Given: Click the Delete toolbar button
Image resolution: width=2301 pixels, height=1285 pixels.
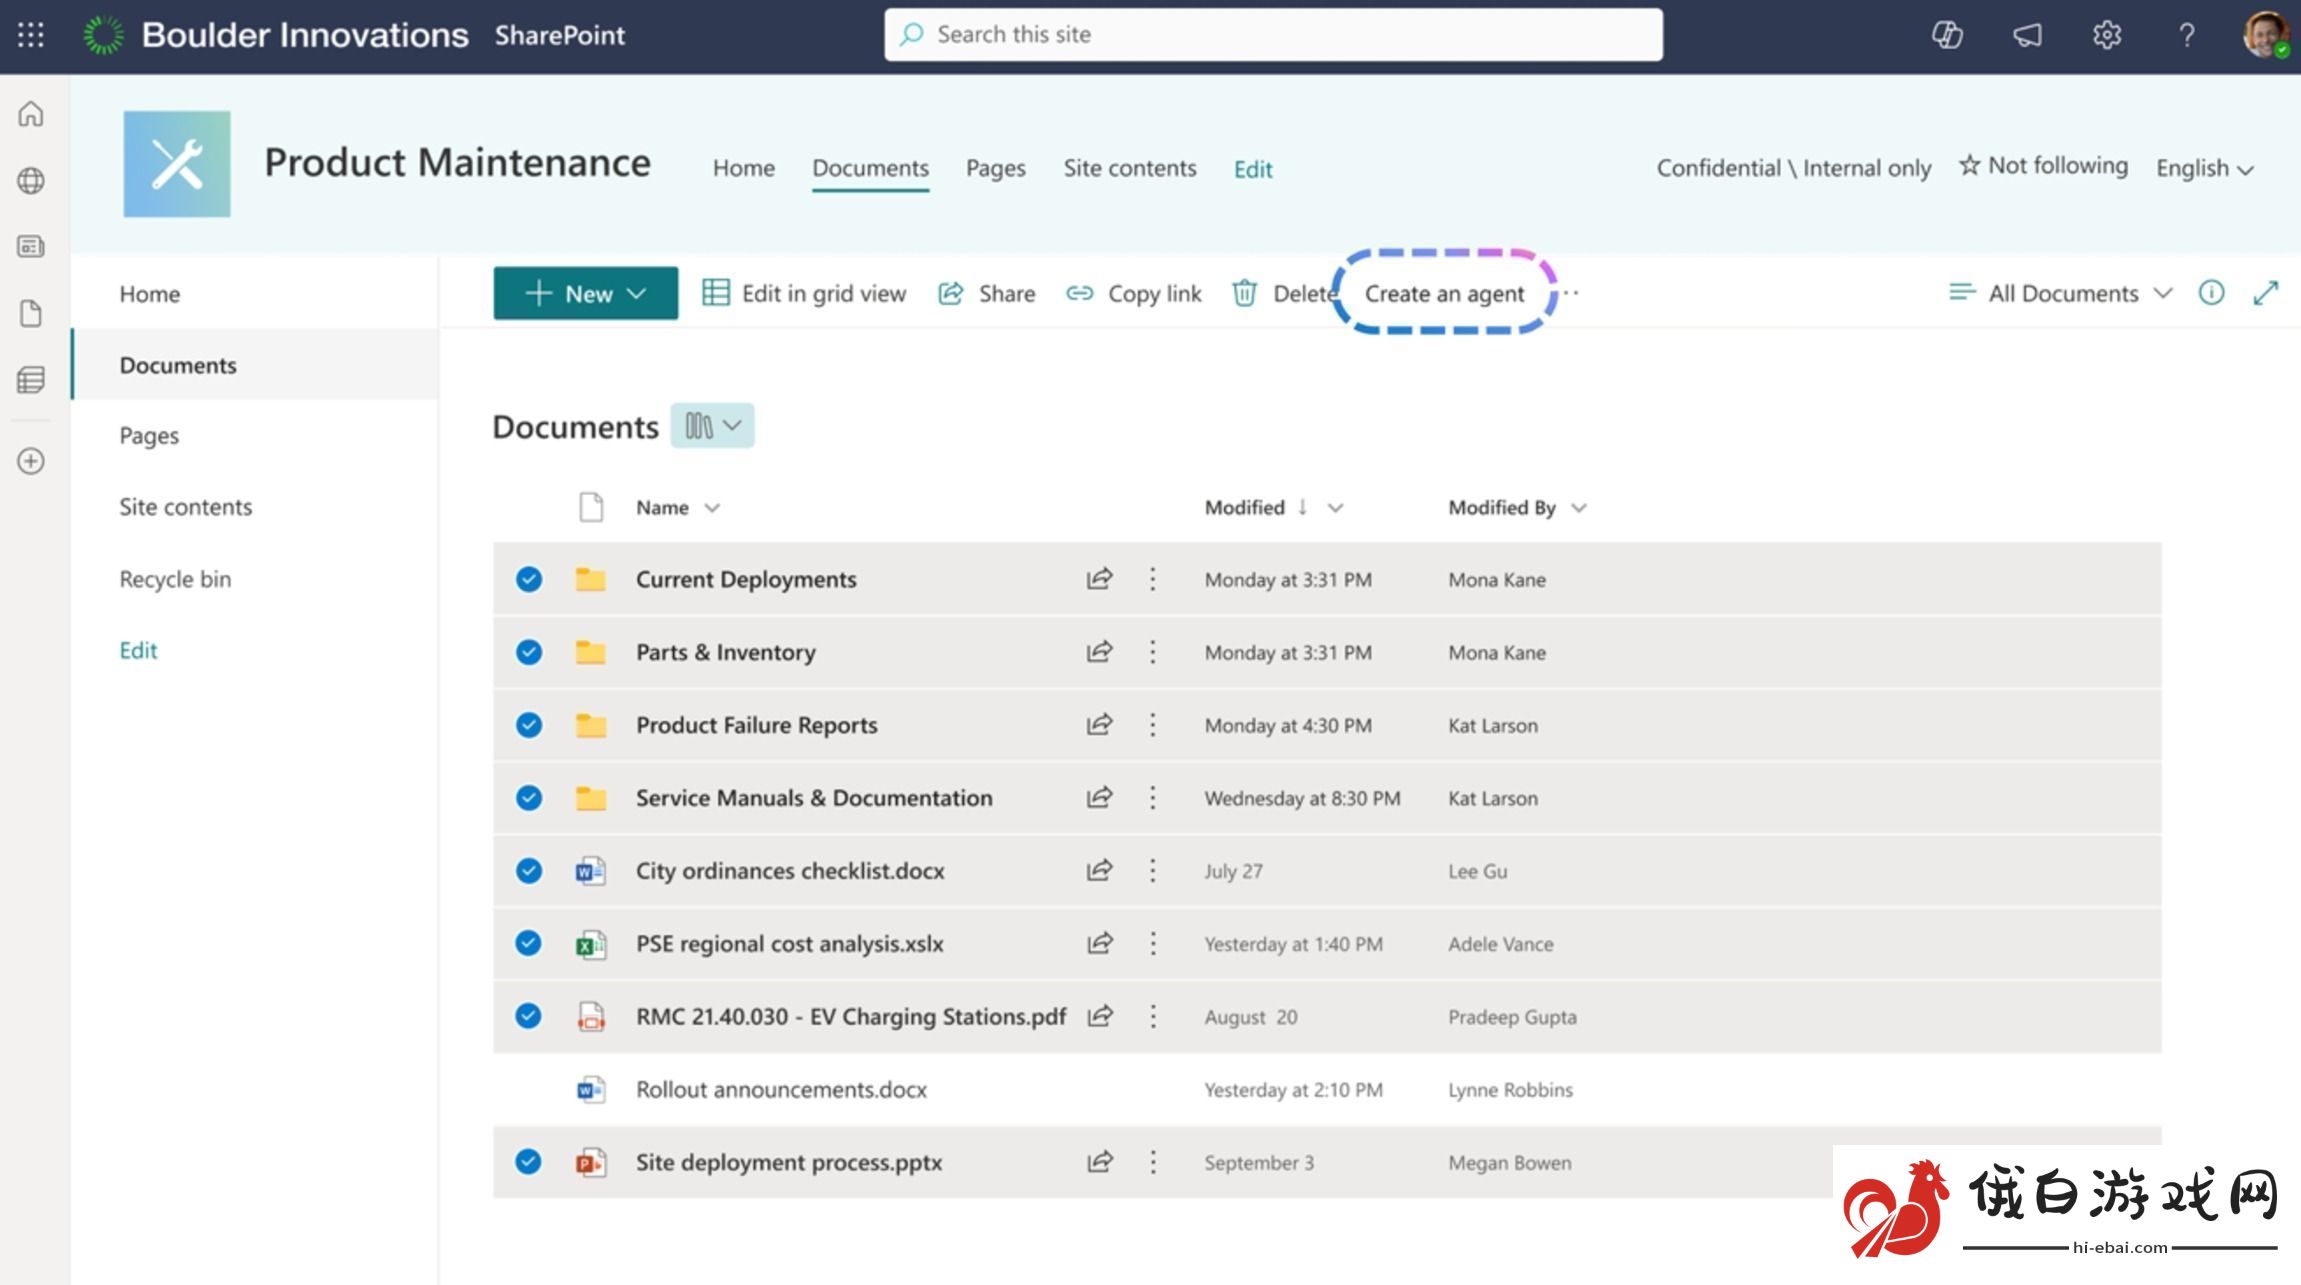Looking at the screenshot, I should 1285,293.
